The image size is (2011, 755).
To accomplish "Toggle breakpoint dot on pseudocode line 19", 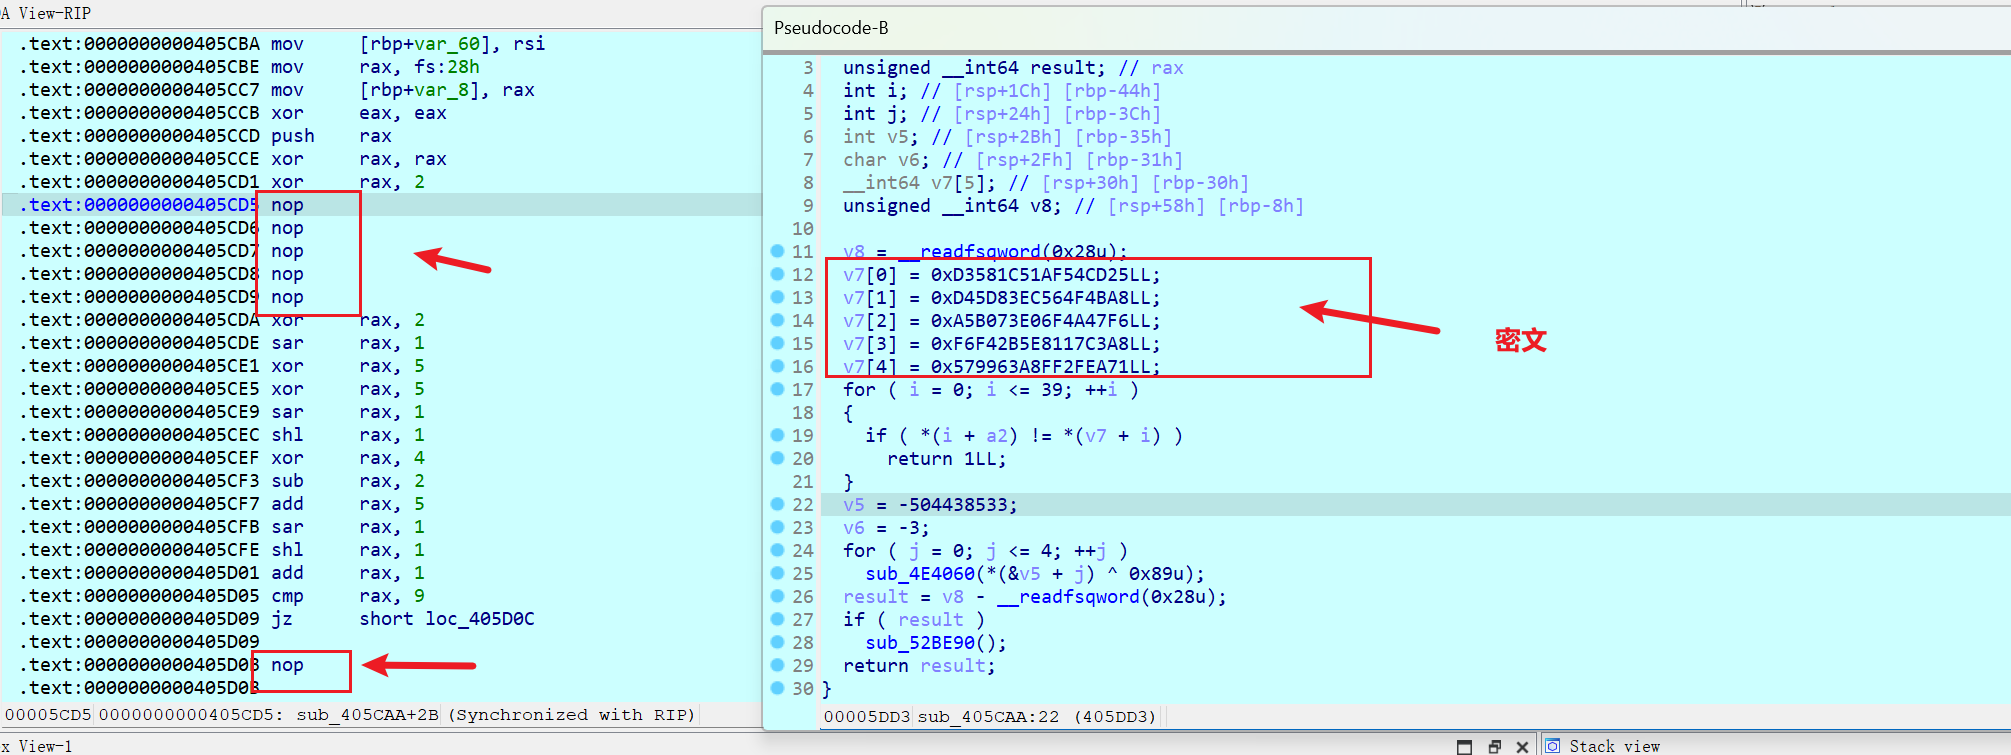I will pyautogui.click(x=777, y=435).
